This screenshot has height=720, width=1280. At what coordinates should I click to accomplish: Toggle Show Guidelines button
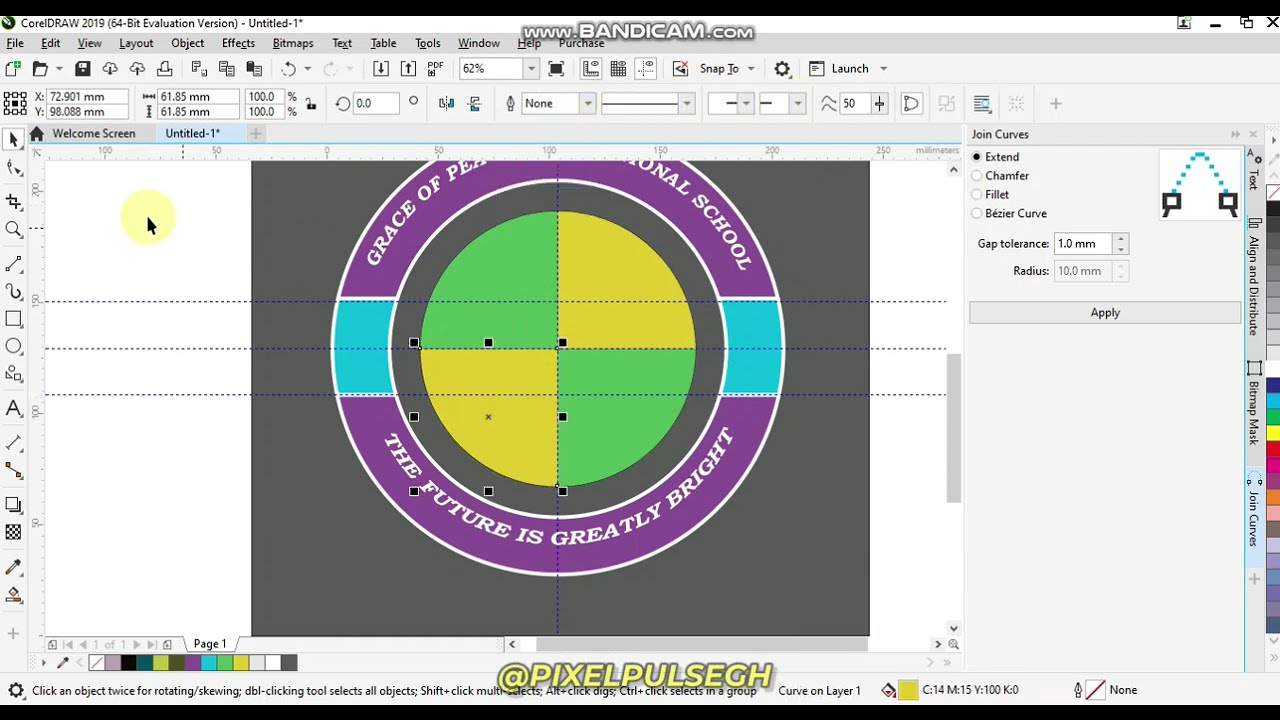[645, 68]
